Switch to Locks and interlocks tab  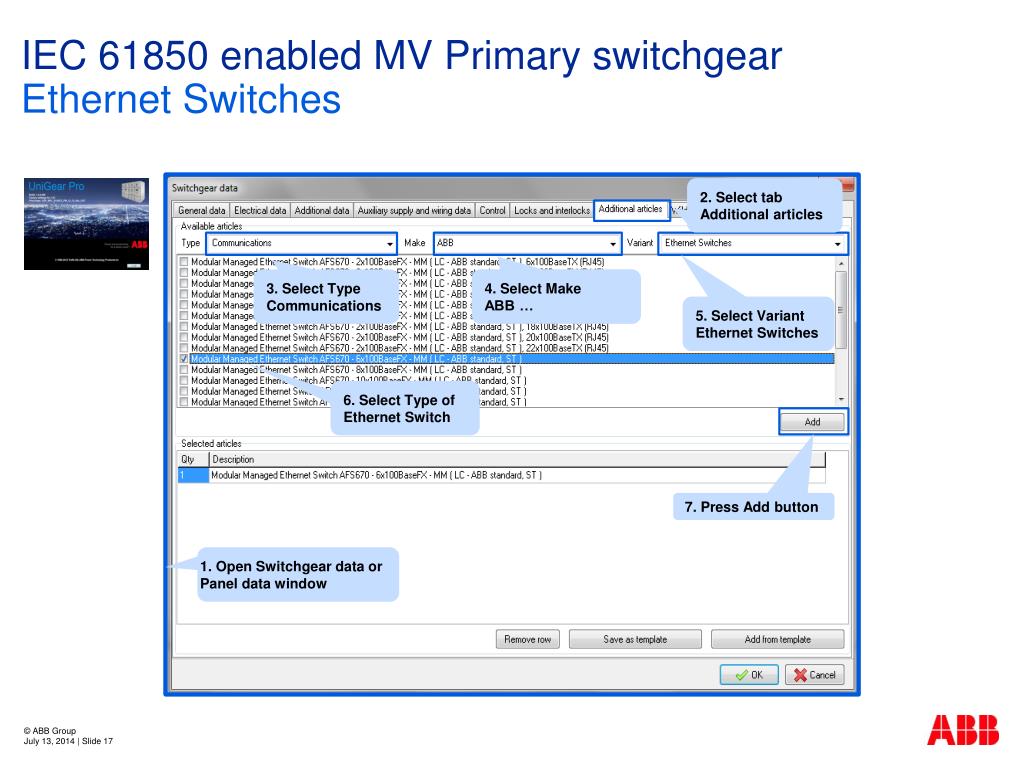552,210
